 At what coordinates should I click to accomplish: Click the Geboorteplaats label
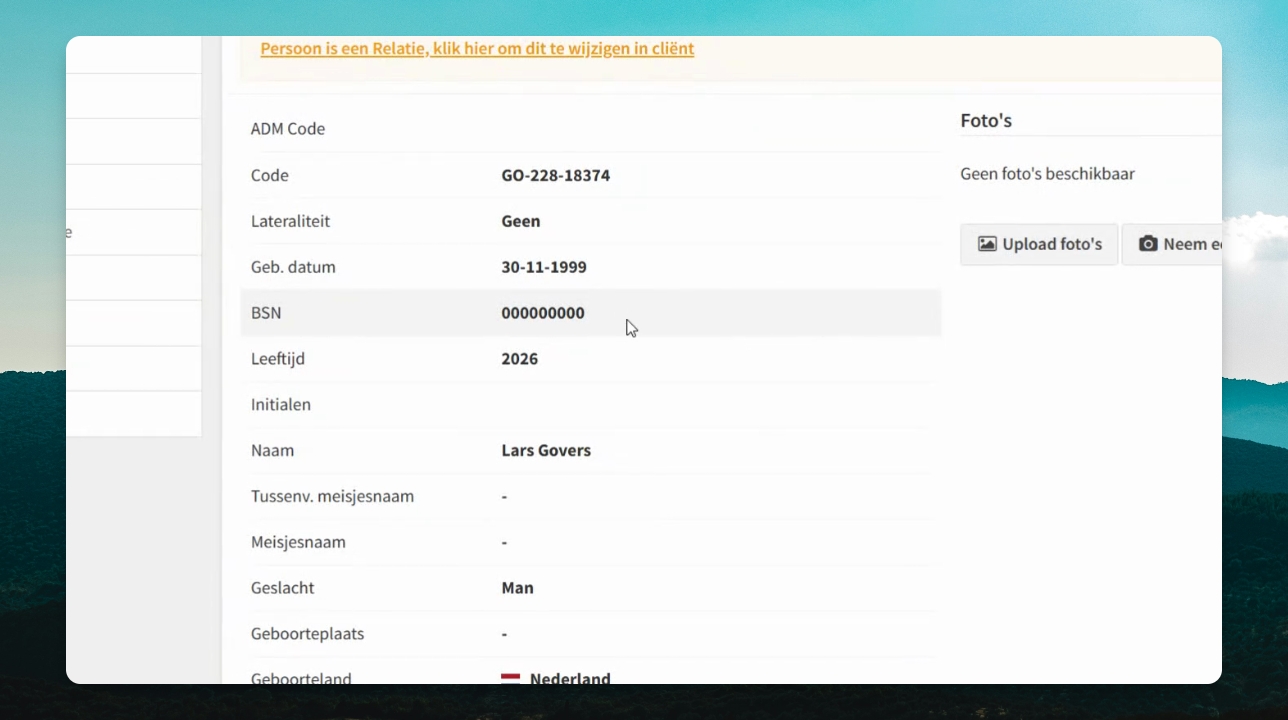[x=307, y=633]
